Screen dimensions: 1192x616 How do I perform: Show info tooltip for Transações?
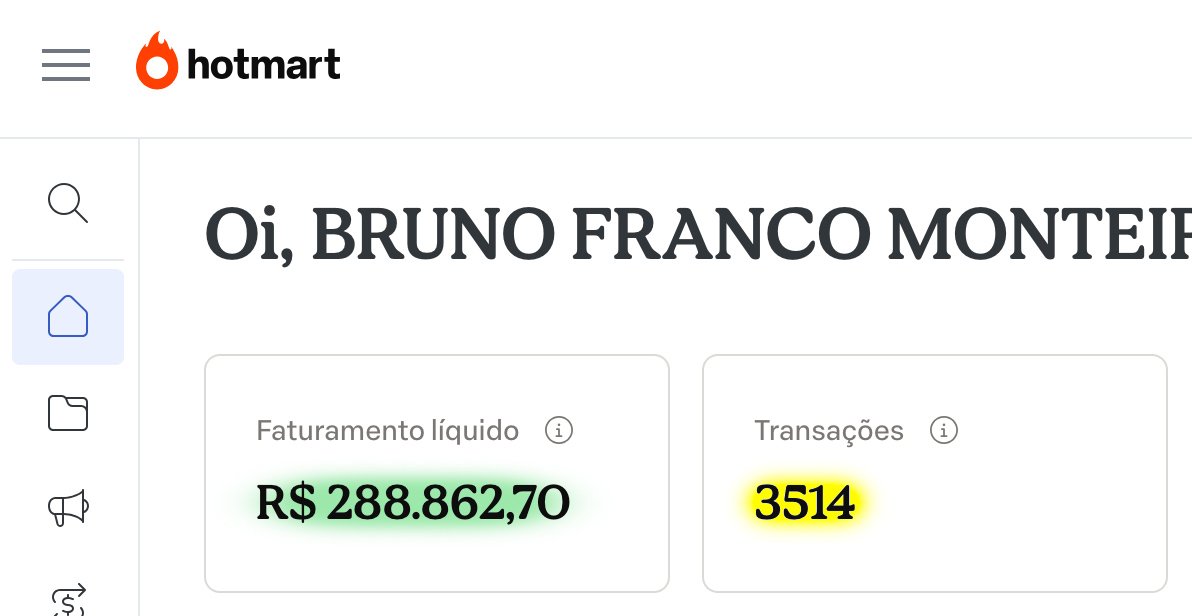tap(943, 431)
